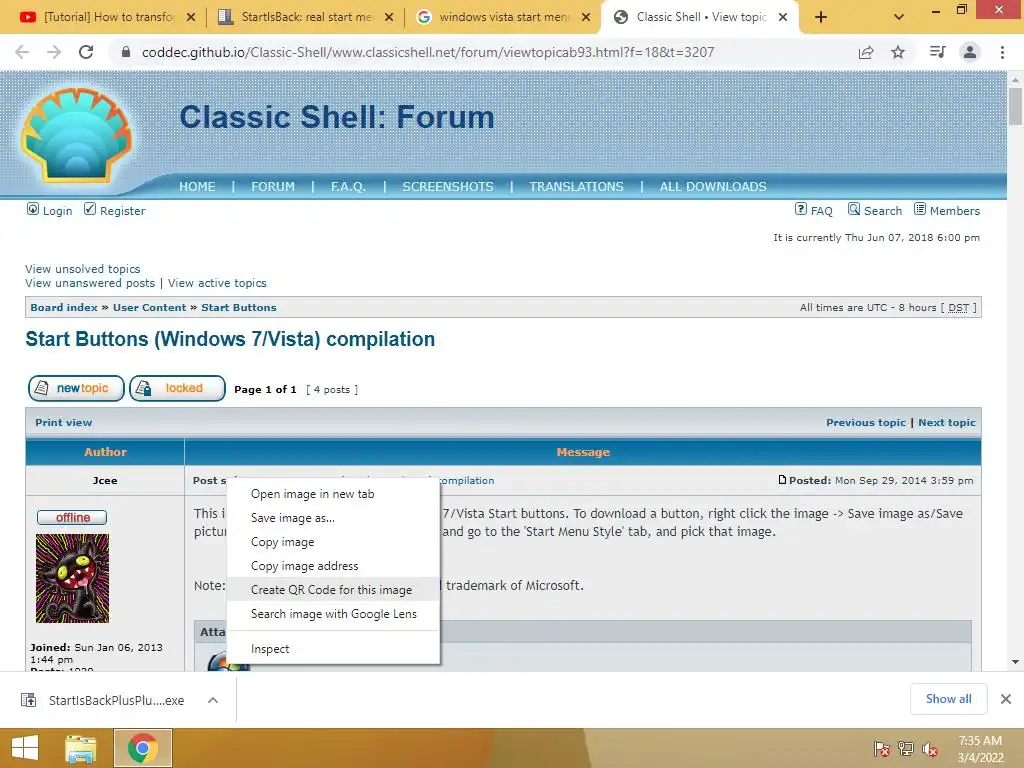Viewport: 1024px width, 768px height.
Task: Click the new topic button
Action: coord(76,389)
